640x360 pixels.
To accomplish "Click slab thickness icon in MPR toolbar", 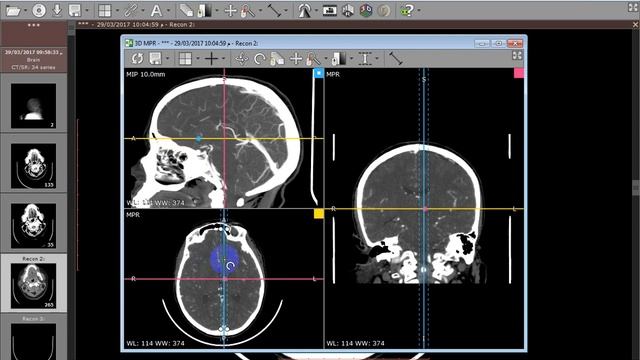I will click(x=364, y=59).
